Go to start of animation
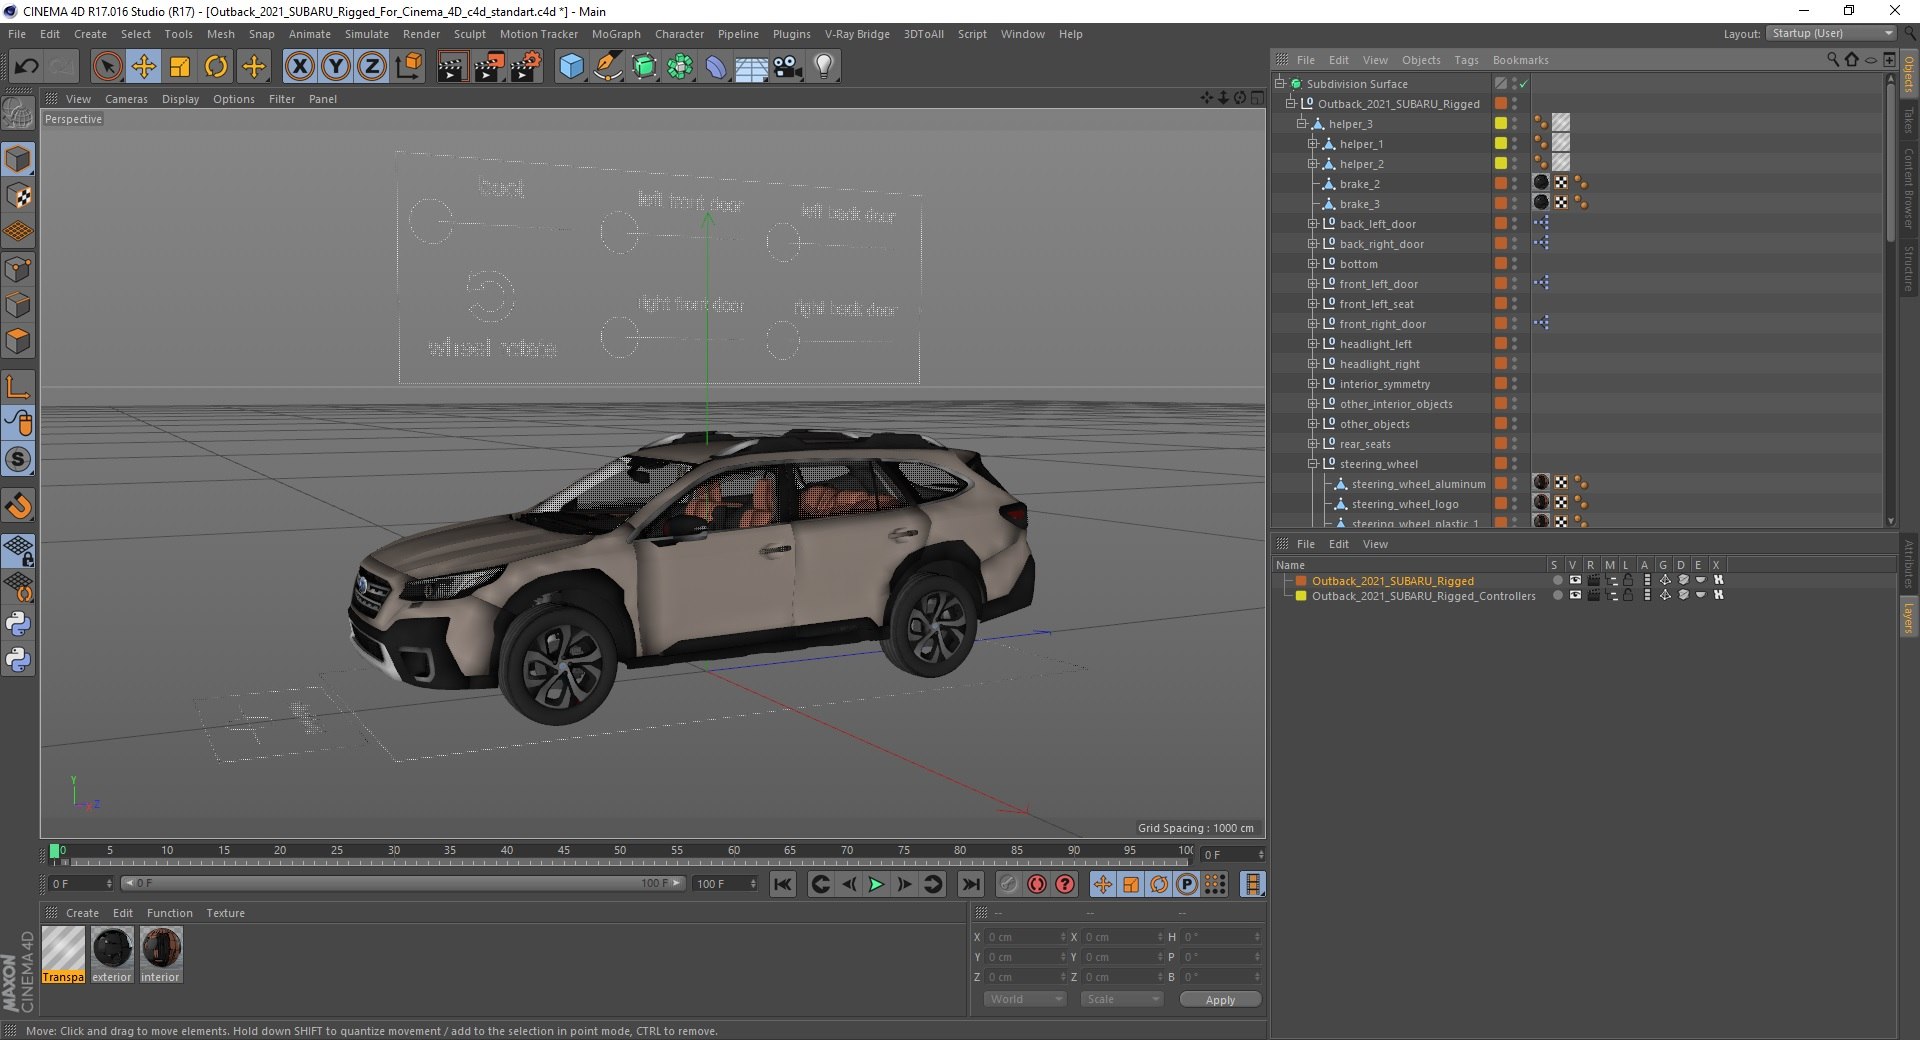 click(x=783, y=884)
